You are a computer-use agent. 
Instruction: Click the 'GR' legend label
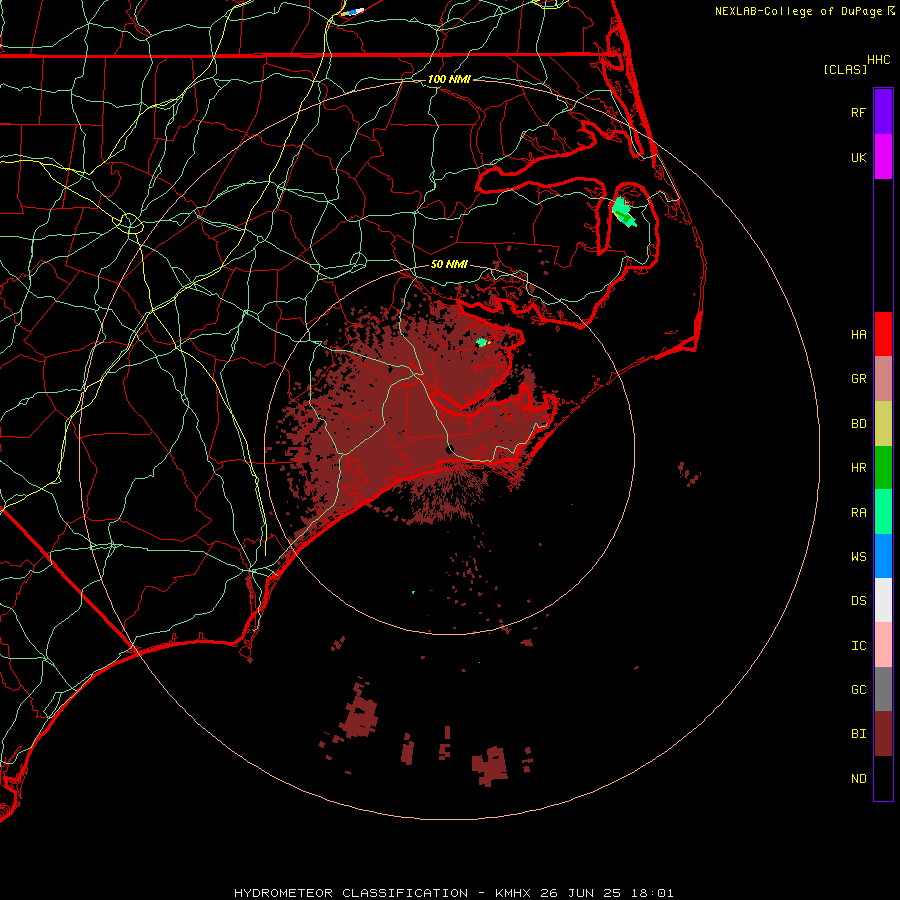859,379
